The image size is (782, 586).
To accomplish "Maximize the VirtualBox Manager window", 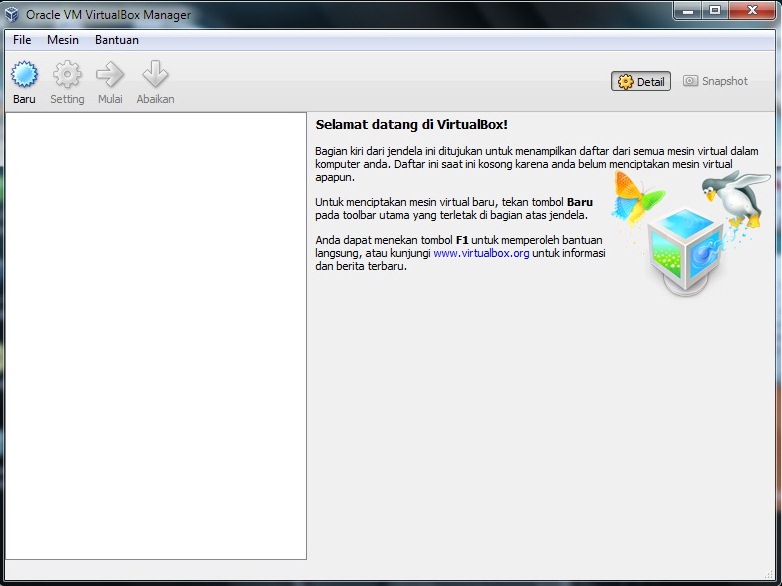I will click(715, 10).
